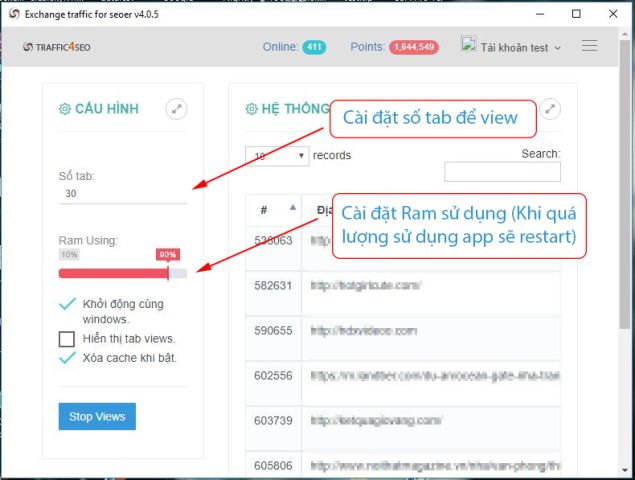Screen dimensions: 635x480
Task: Click the account avatar image
Action: [469, 44]
